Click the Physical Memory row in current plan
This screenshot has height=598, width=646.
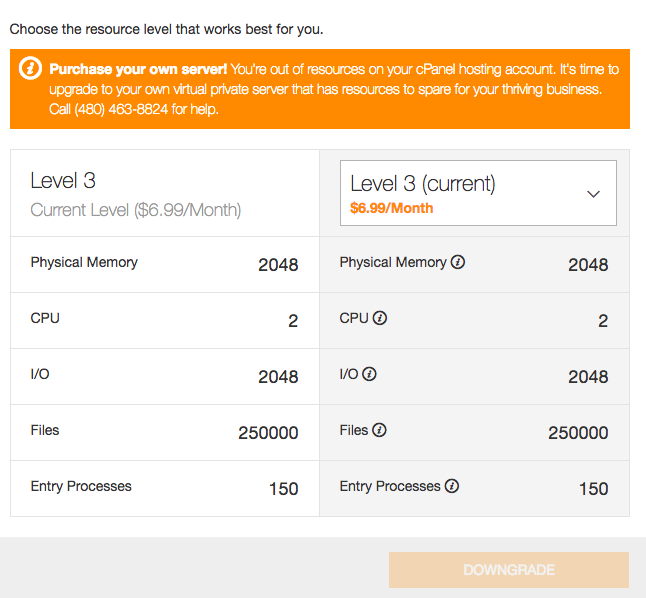pyautogui.click(x=164, y=264)
